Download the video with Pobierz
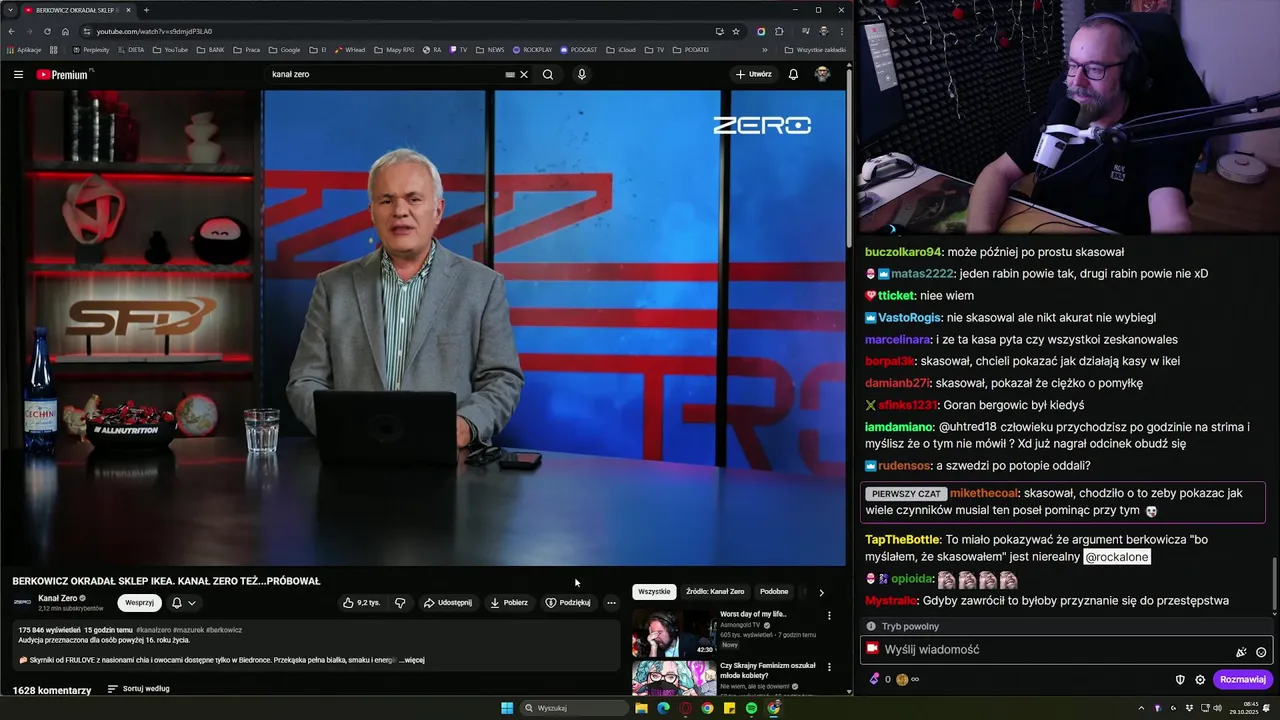 (x=509, y=603)
